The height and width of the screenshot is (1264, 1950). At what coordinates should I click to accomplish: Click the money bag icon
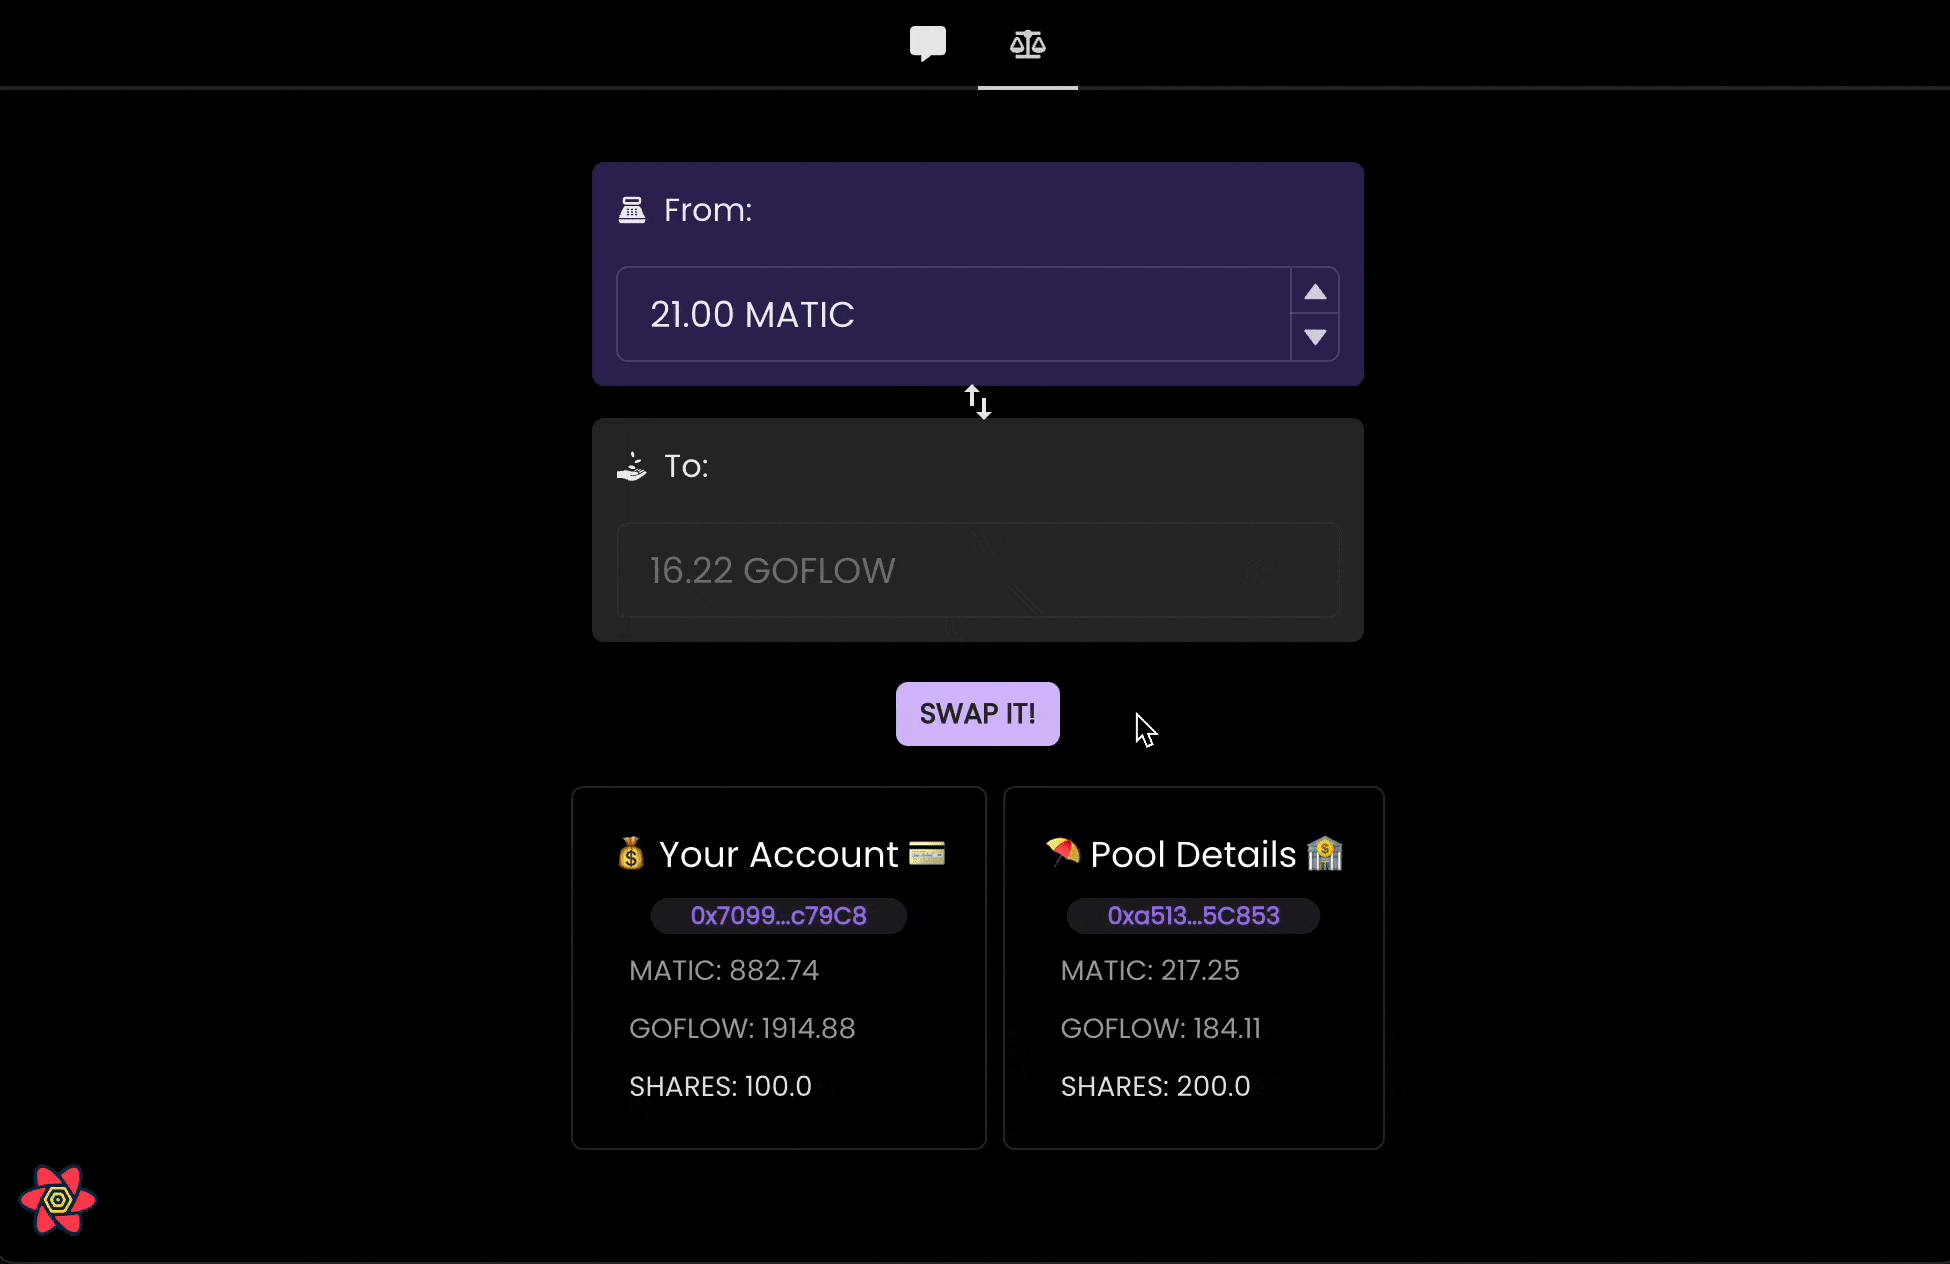631,854
